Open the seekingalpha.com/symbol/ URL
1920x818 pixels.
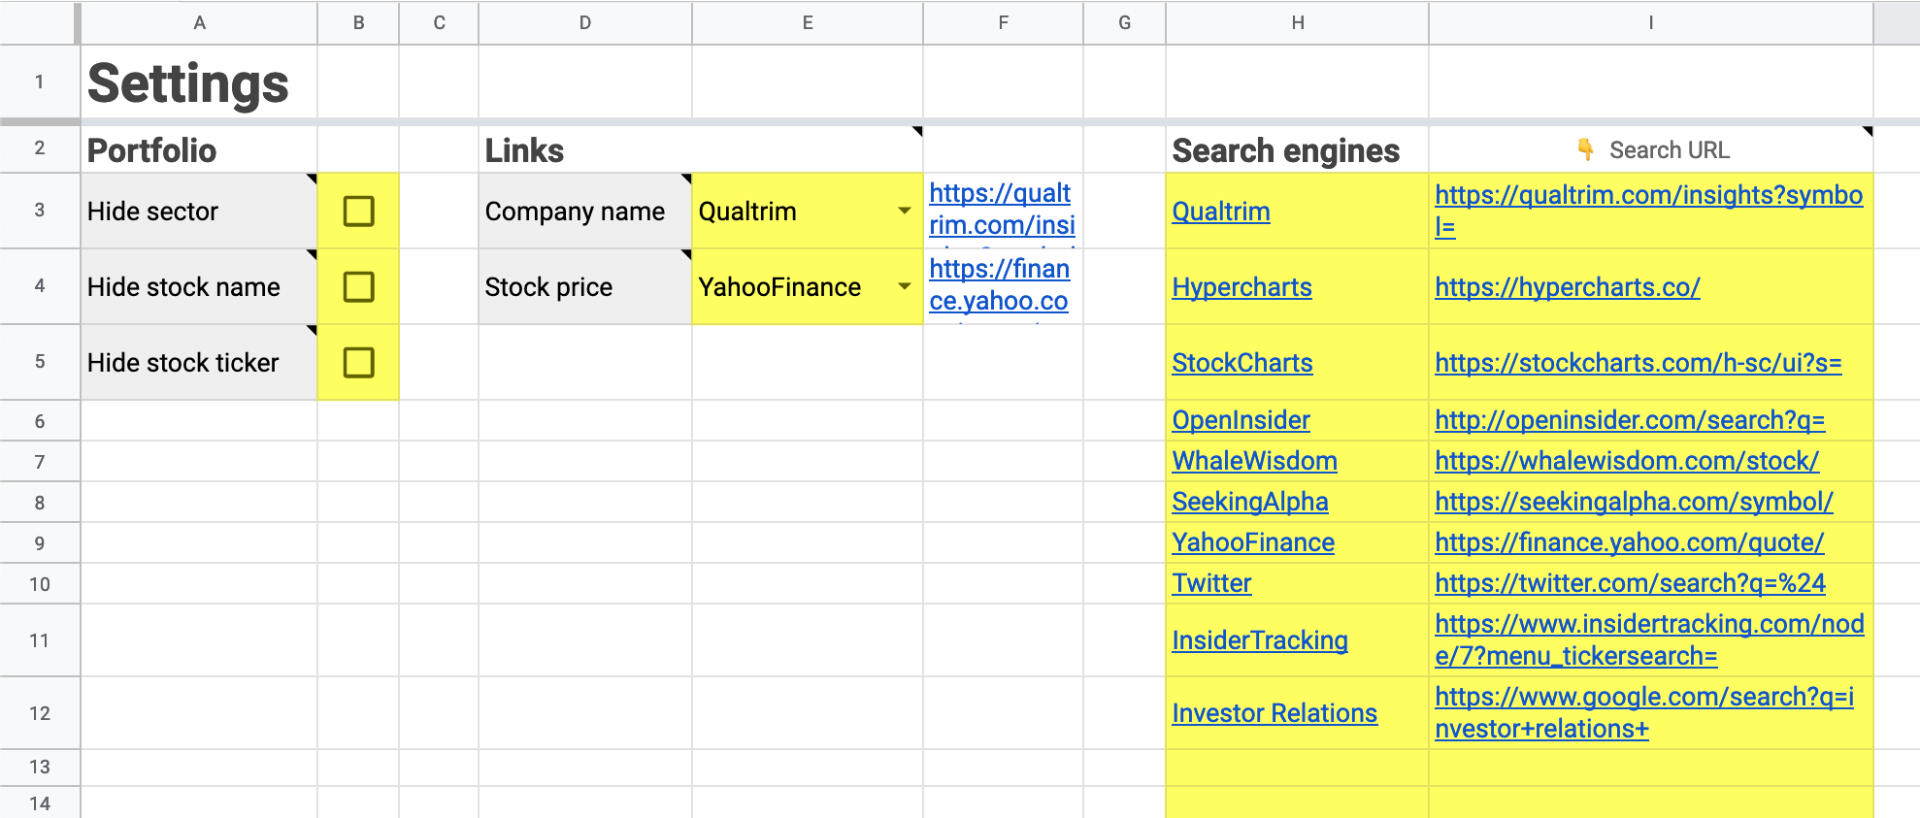(1634, 502)
